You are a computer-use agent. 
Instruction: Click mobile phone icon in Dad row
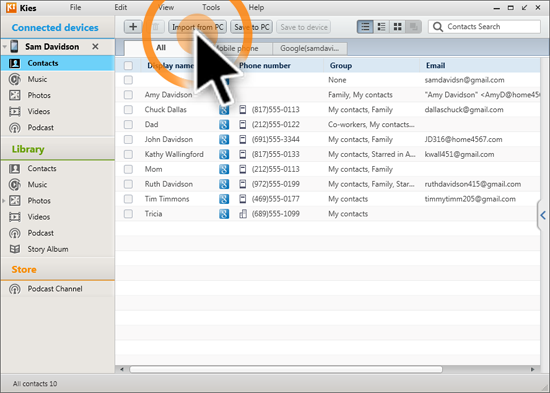pos(242,125)
